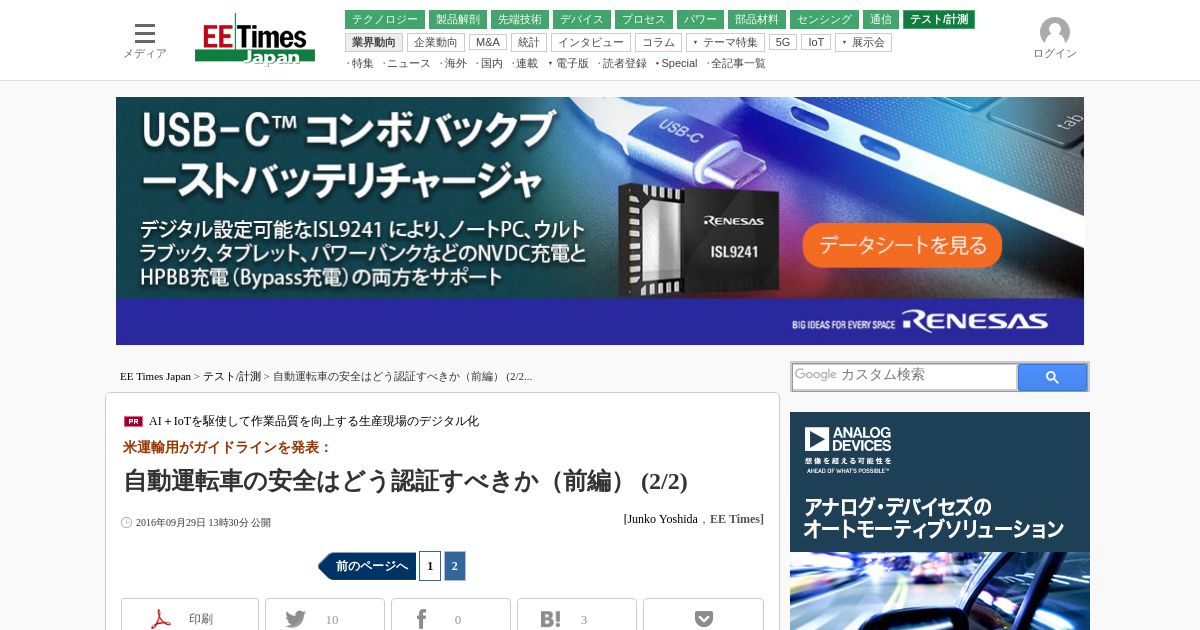This screenshot has height=630, width=1200.
Task: Open the 通信 category tab
Action: (x=881, y=20)
